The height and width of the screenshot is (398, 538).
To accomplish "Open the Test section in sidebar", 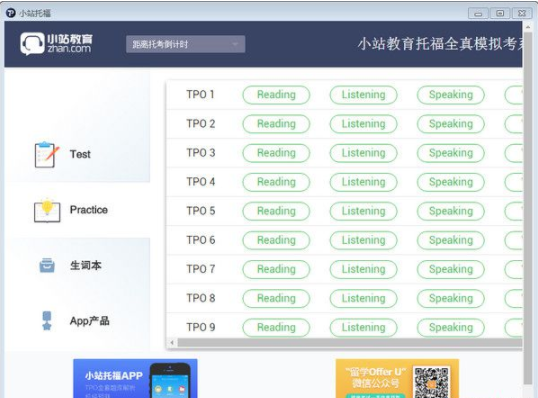I will pos(80,154).
